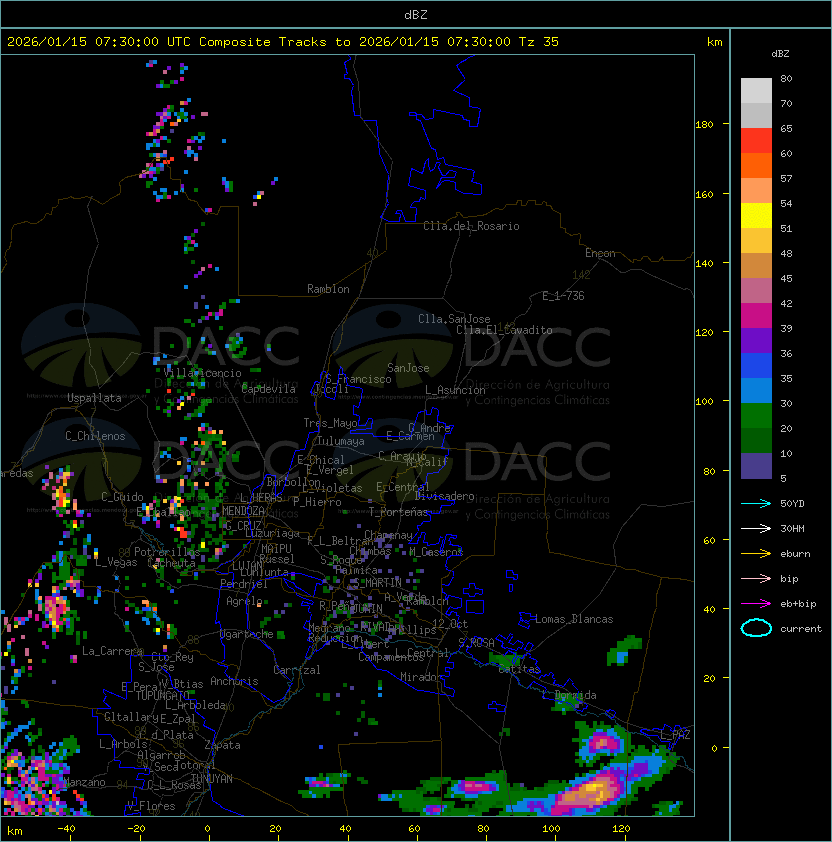Click the Villavicencio place label
Viewport: 832px width, 842px height.
(202, 373)
